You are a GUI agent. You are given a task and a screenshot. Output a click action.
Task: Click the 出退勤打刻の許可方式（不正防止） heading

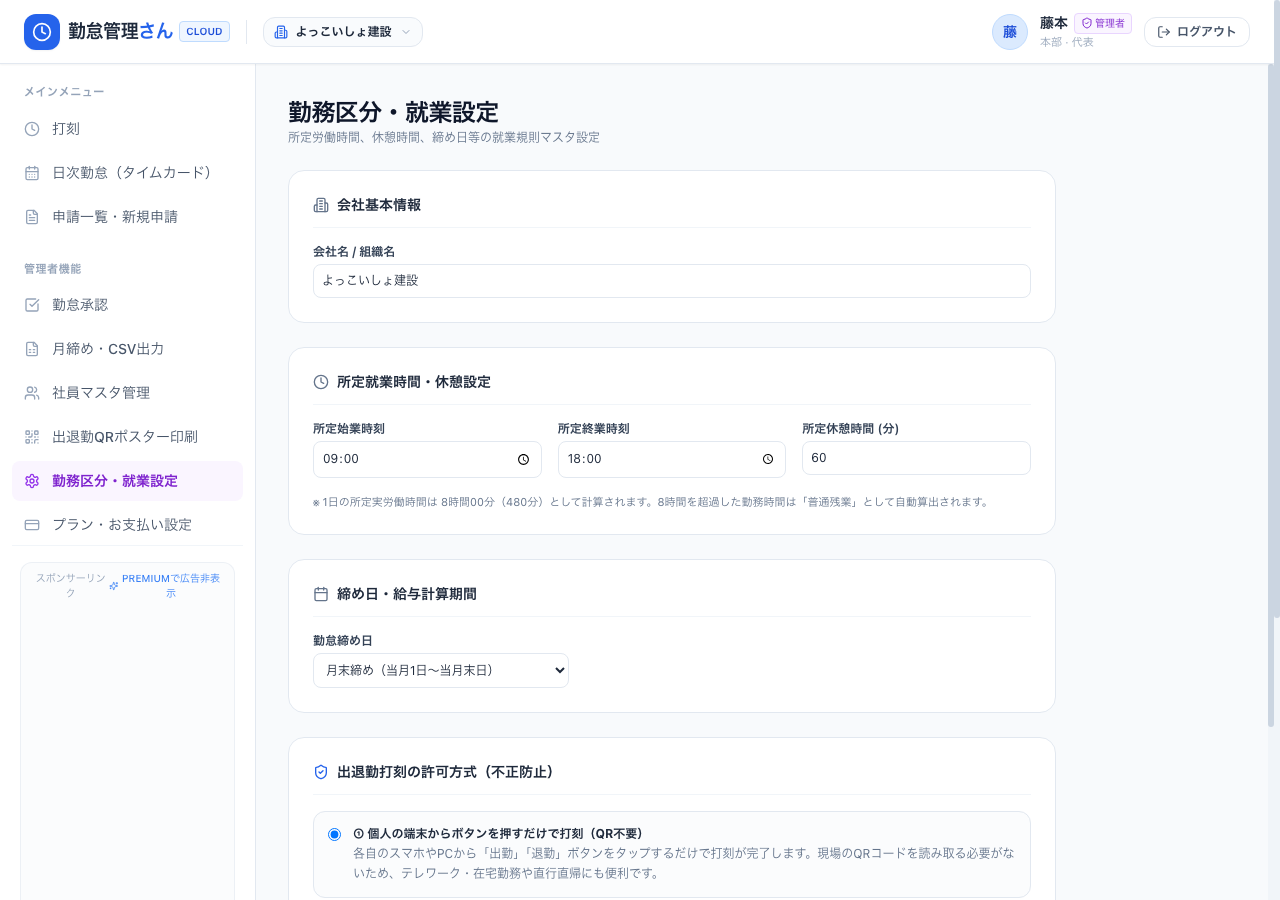(445, 772)
